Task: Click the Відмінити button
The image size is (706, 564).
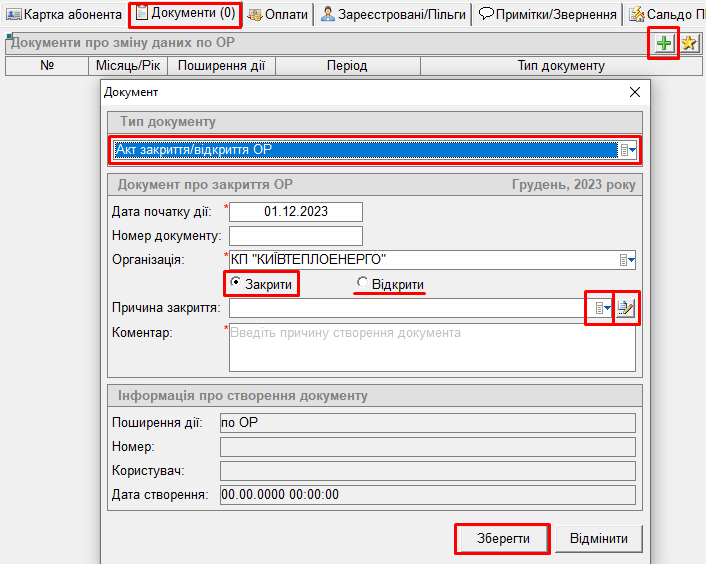Action: [x=598, y=539]
